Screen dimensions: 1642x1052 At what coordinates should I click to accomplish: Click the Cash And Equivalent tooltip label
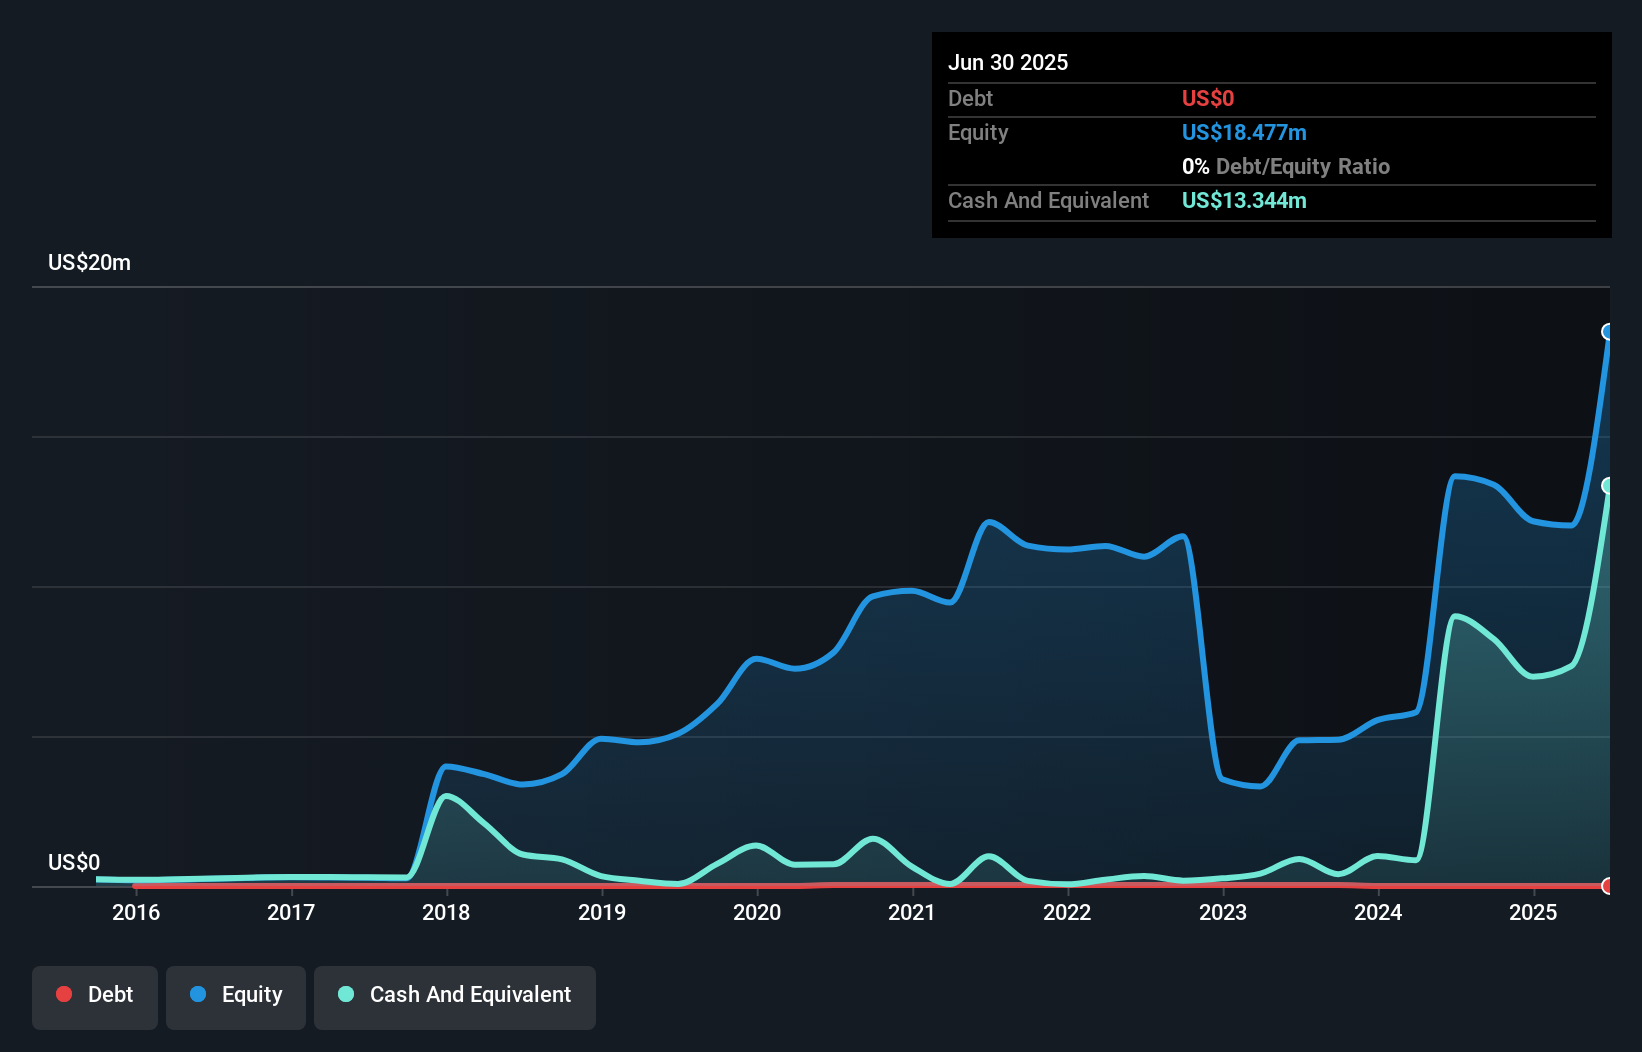point(1048,201)
